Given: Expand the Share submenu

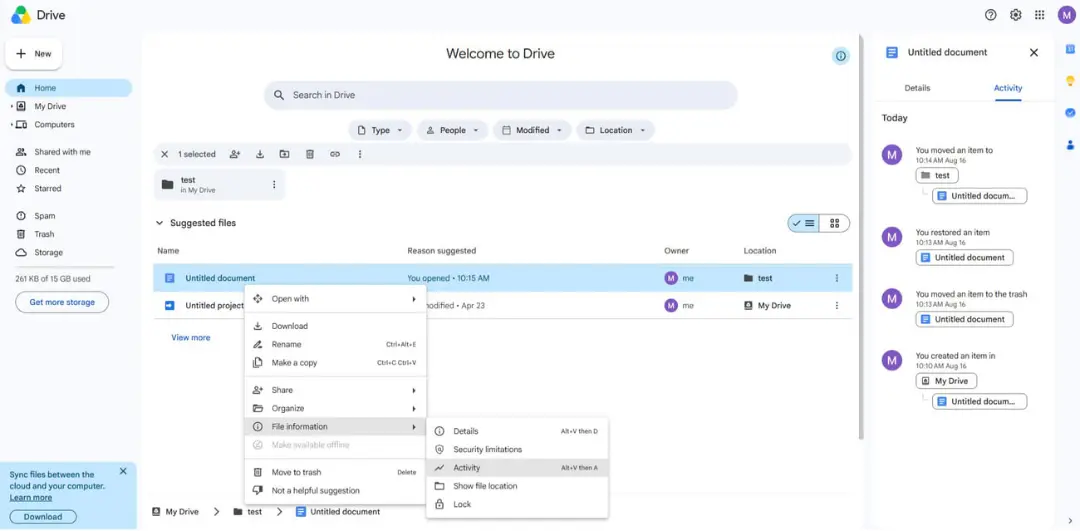Looking at the screenshot, I should click(x=335, y=390).
